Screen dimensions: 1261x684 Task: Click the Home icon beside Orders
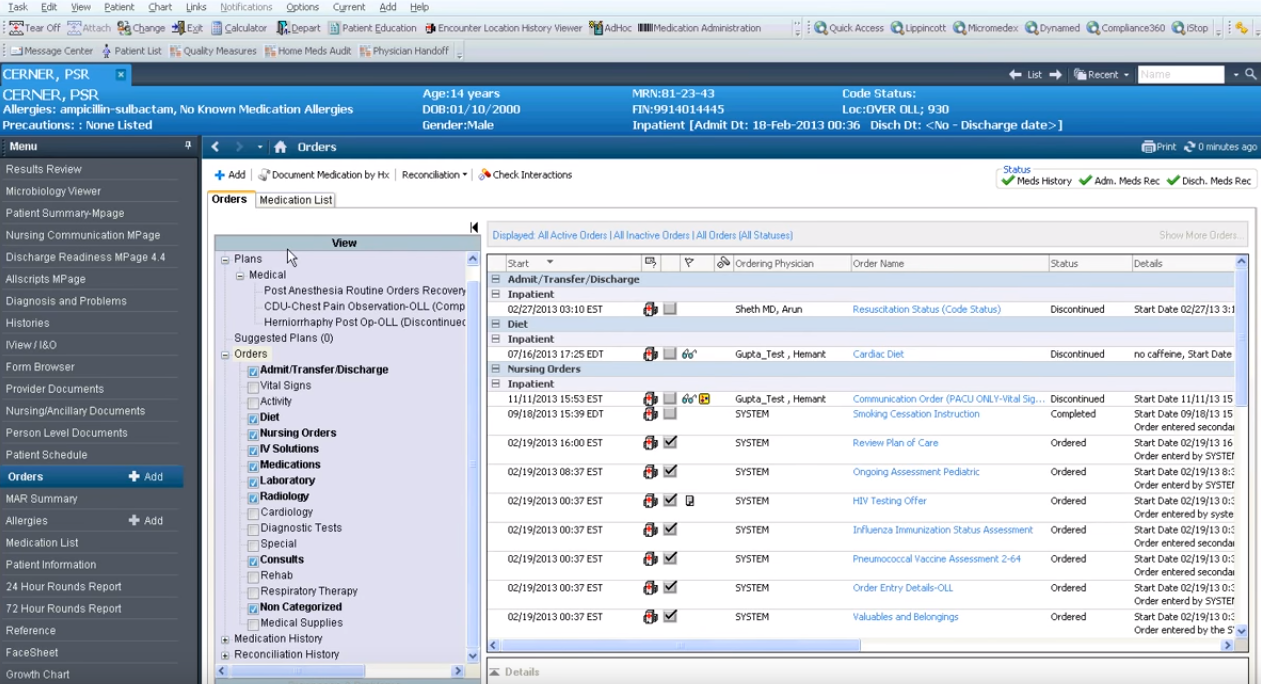coord(280,147)
